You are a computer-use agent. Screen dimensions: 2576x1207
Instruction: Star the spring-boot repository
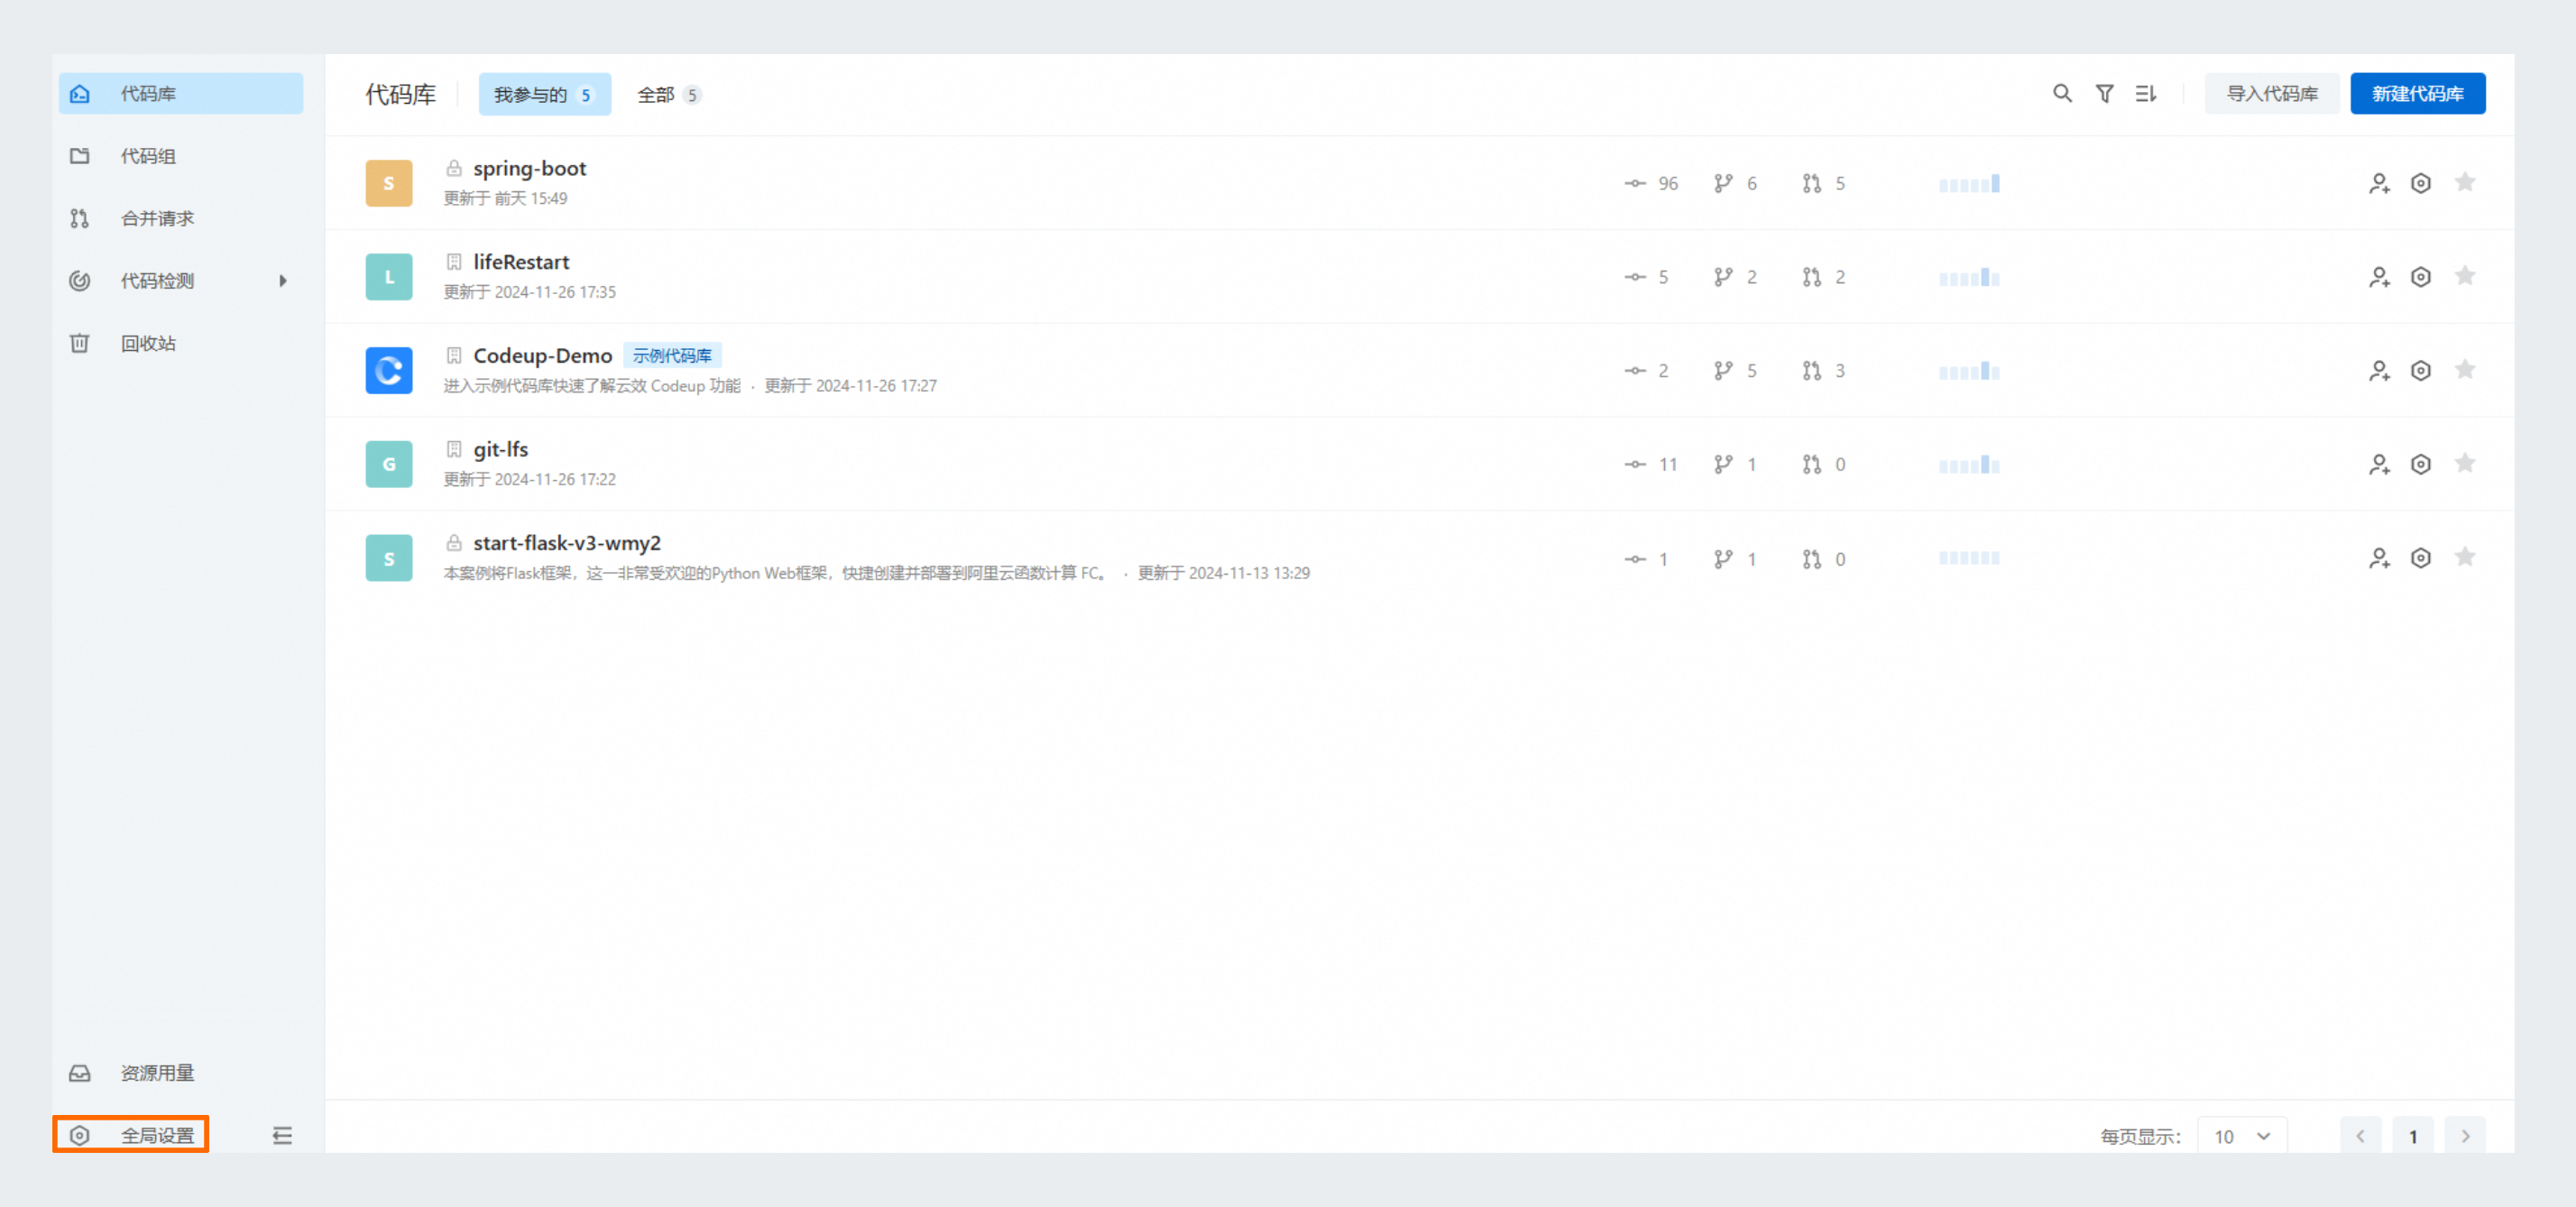pyautogui.click(x=2465, y=182)
